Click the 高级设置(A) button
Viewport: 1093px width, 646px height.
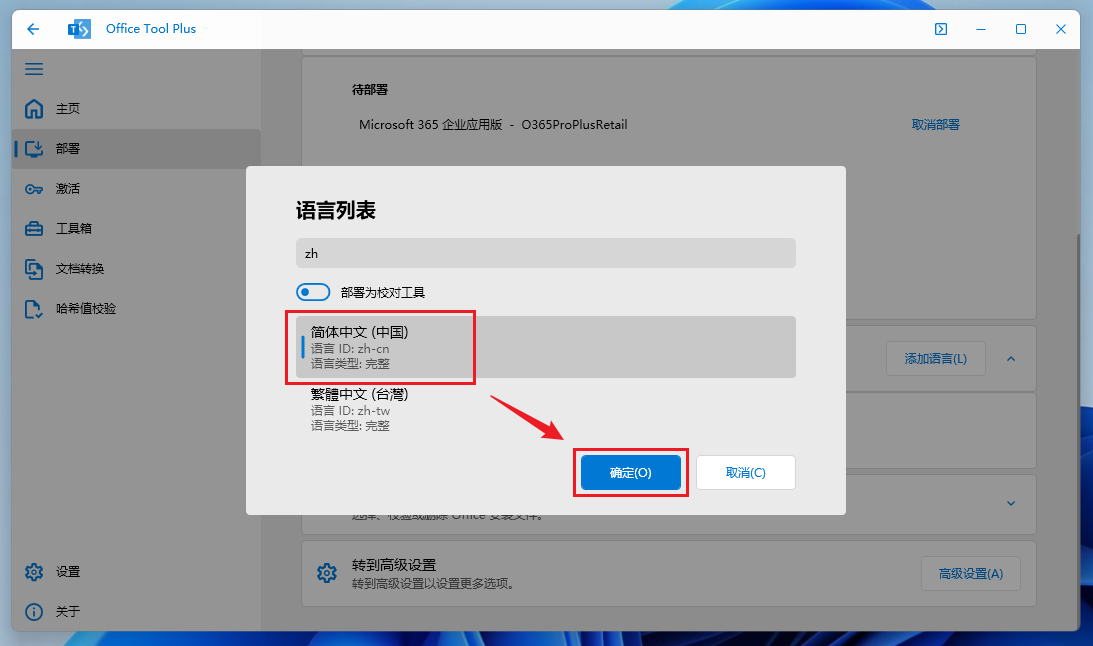click(x=971, y=574)
